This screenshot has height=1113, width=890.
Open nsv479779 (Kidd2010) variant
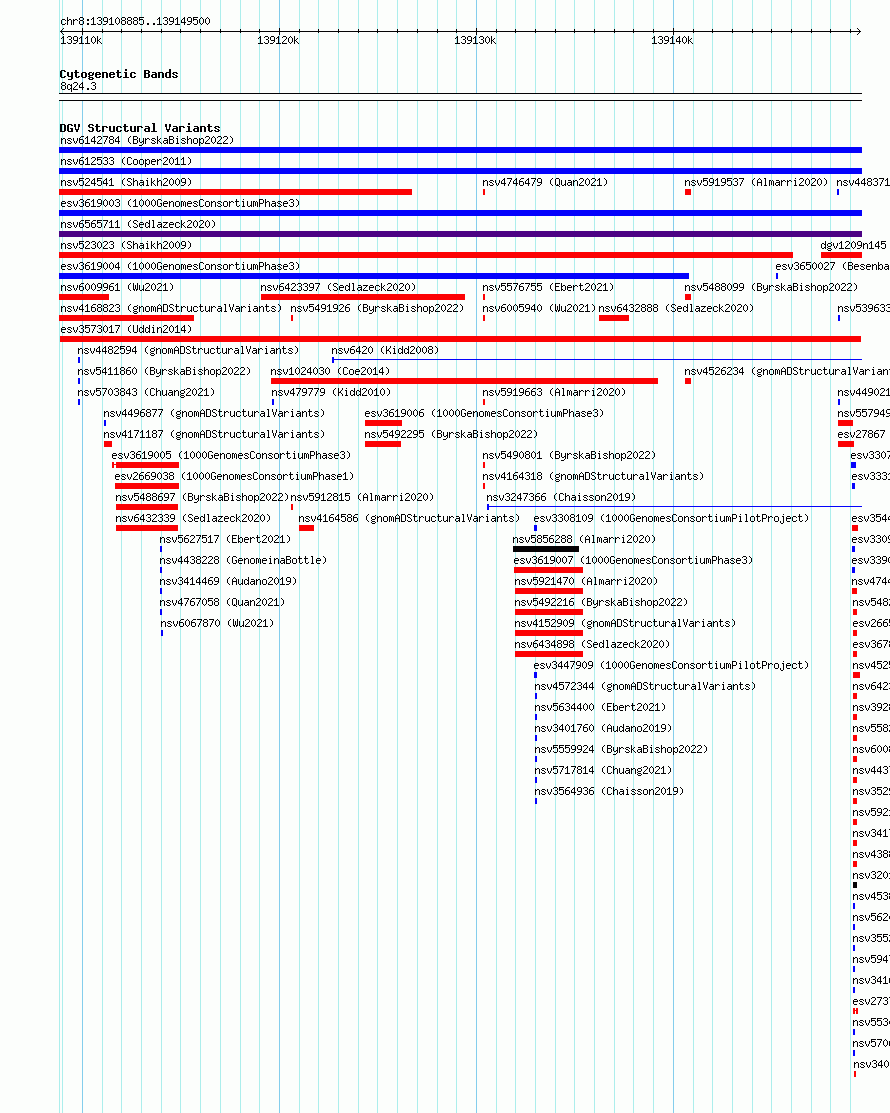coord(331,393)
